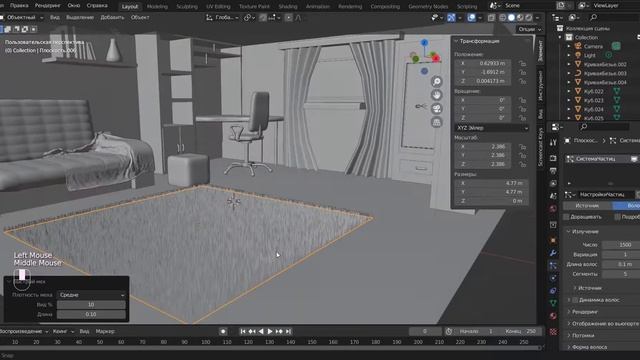Viewport: 640px width, 360px height.
Task: Lock the X location field
Action: [x=522, y=63]
